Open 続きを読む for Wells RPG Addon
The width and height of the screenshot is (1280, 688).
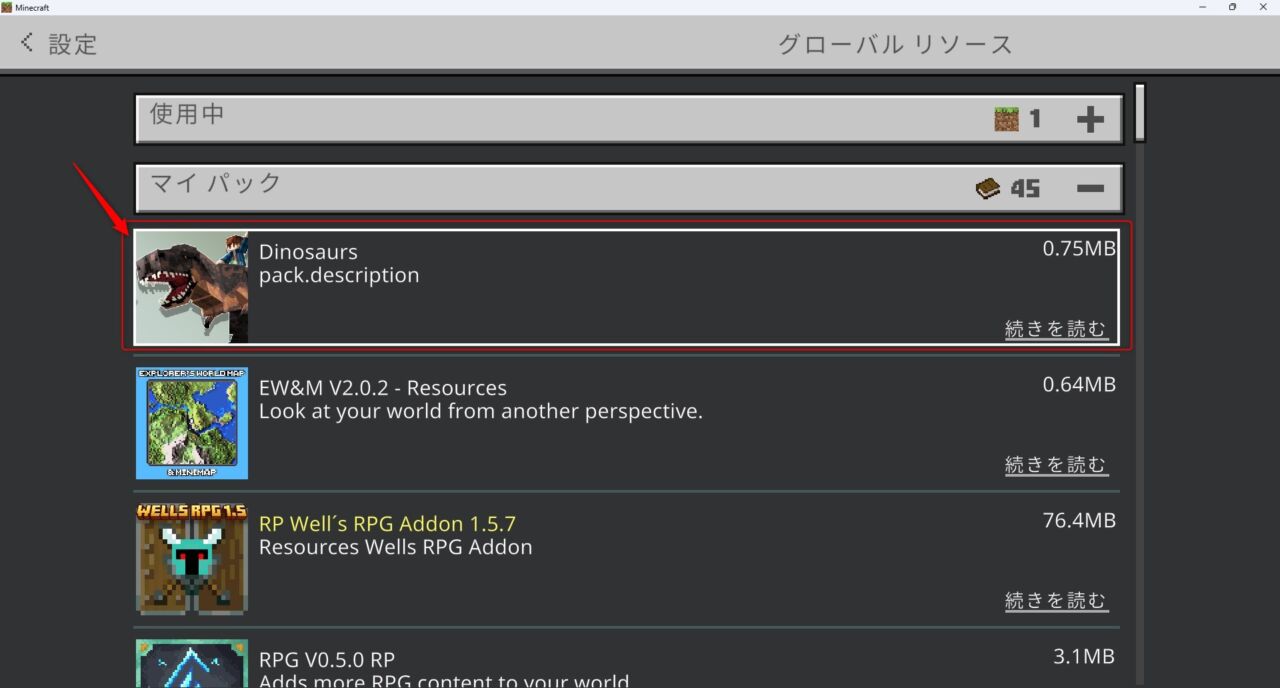point(1056,599)
